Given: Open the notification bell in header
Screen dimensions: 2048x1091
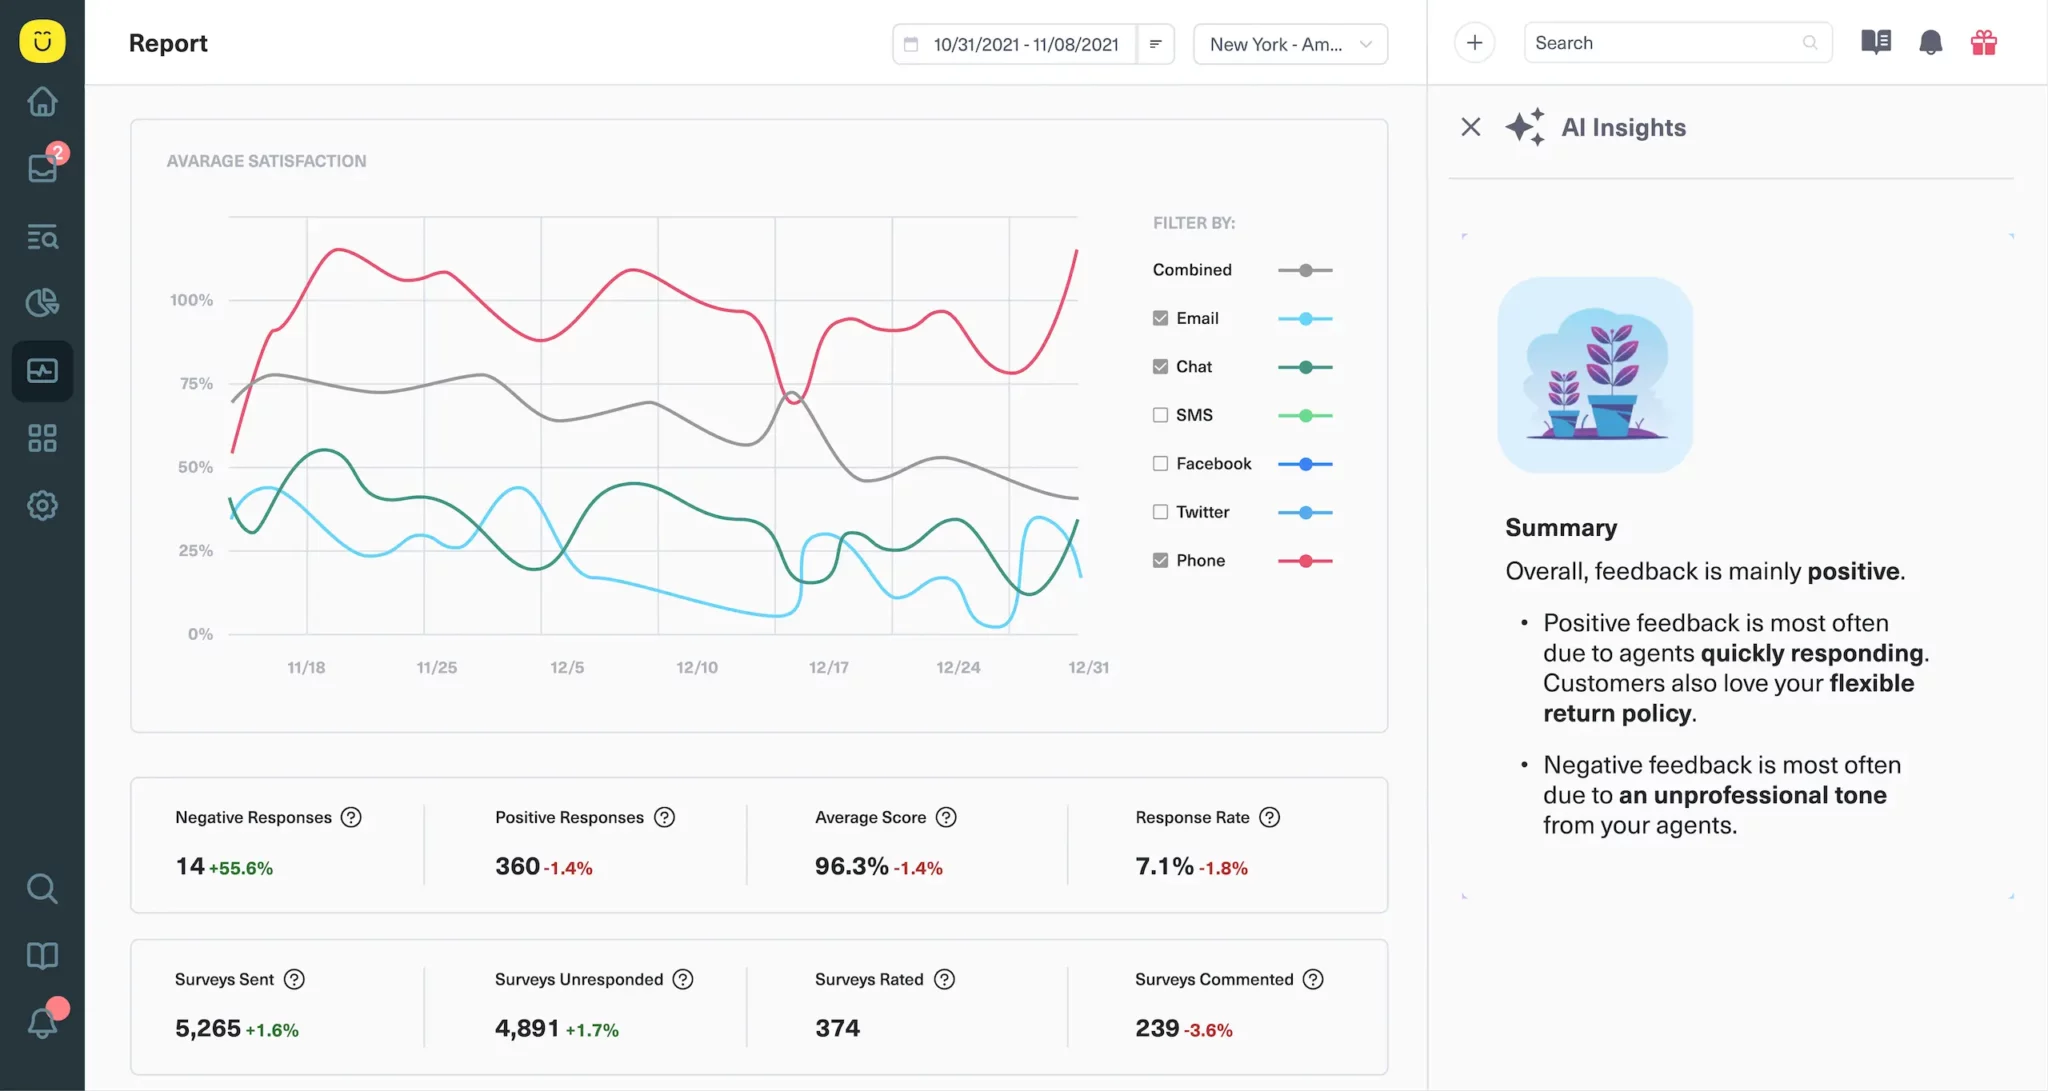Looking at the screenshot, I should (1930, 43).
